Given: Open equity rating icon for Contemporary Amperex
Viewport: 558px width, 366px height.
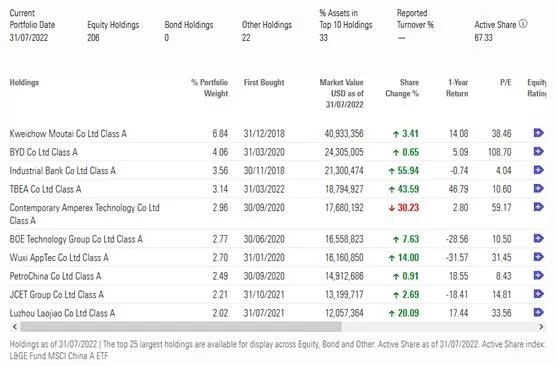Looking at the screenshot, I should [x=538, y=207].
